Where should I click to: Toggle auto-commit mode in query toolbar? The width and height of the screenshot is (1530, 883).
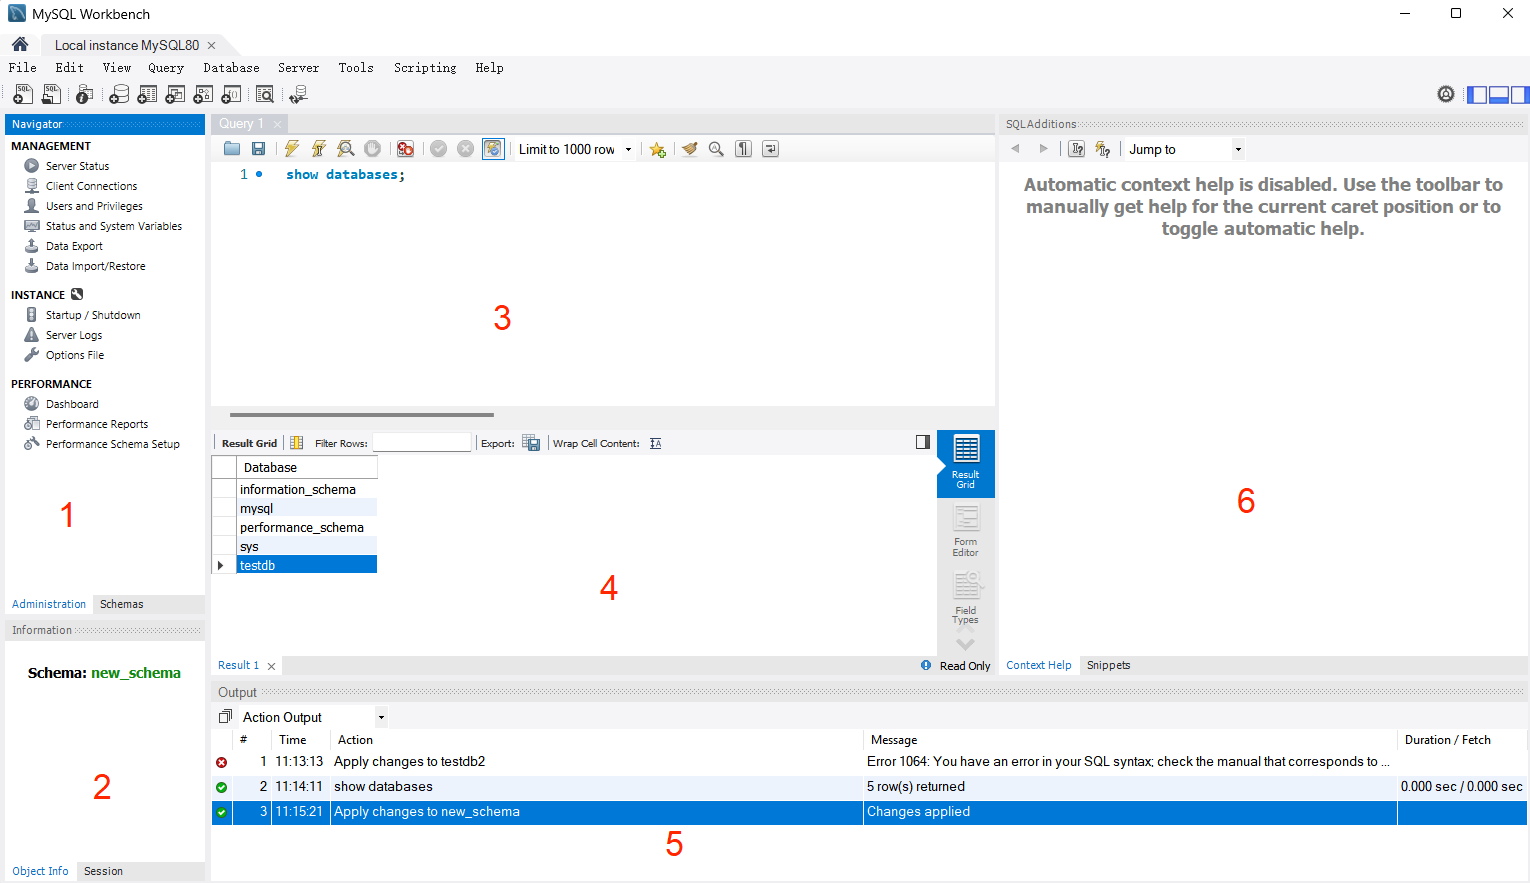tap(493, 149)
